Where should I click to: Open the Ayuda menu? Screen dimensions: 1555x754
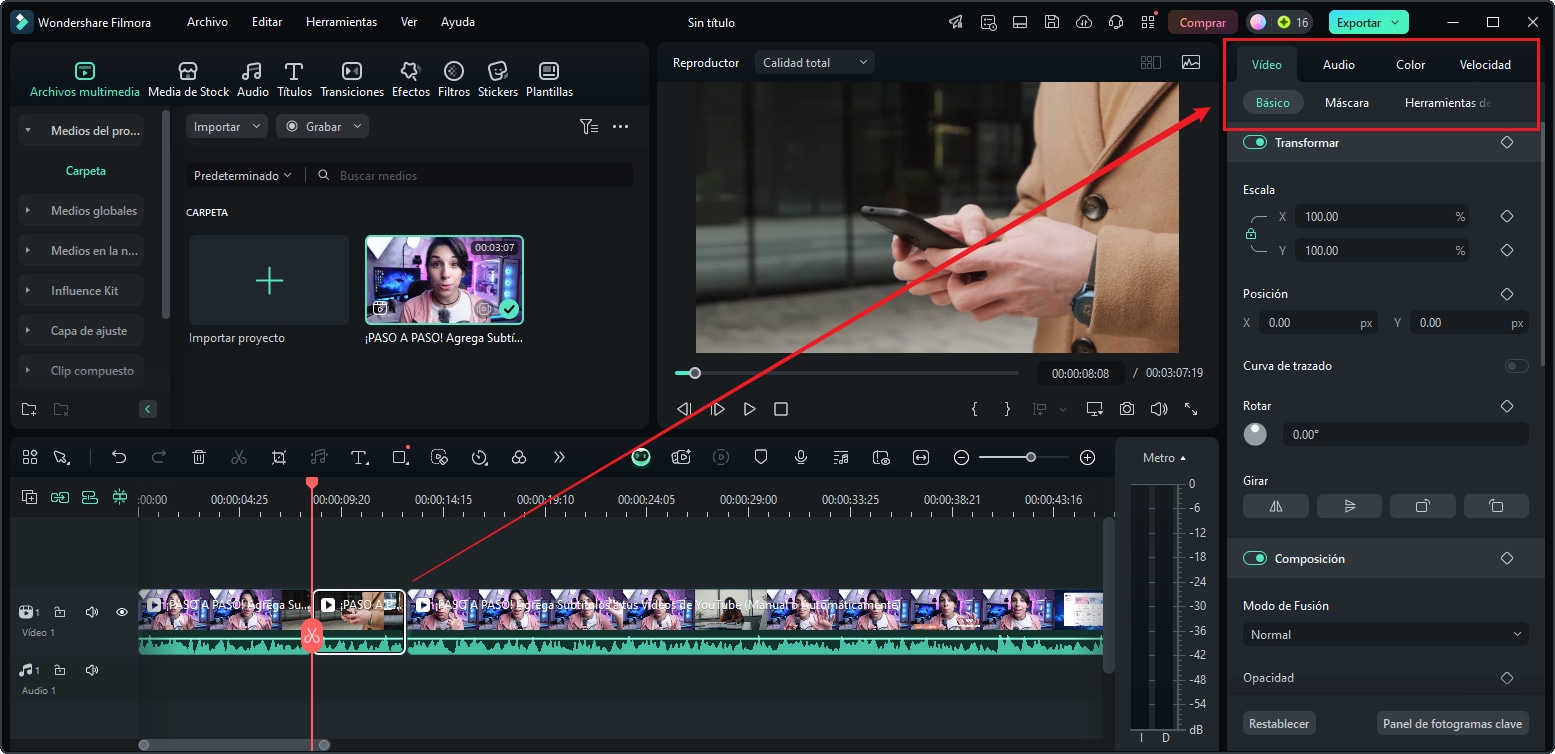click(x=458, y=22)
